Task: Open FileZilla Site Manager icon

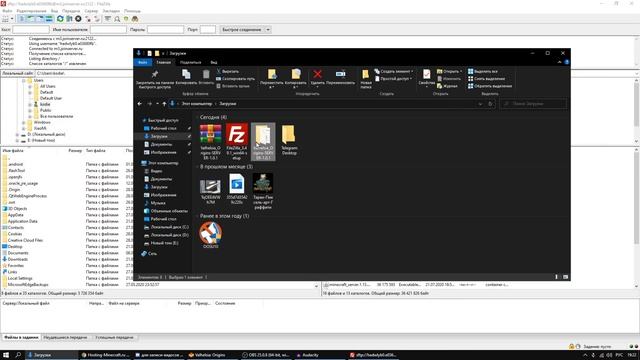Action: tap(5, 19)
